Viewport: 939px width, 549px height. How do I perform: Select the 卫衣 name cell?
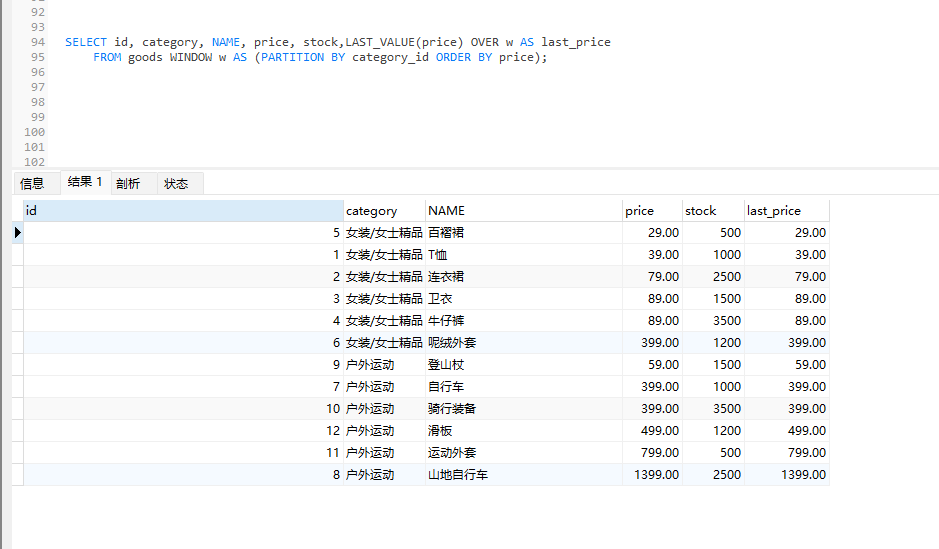pos(524,299)
